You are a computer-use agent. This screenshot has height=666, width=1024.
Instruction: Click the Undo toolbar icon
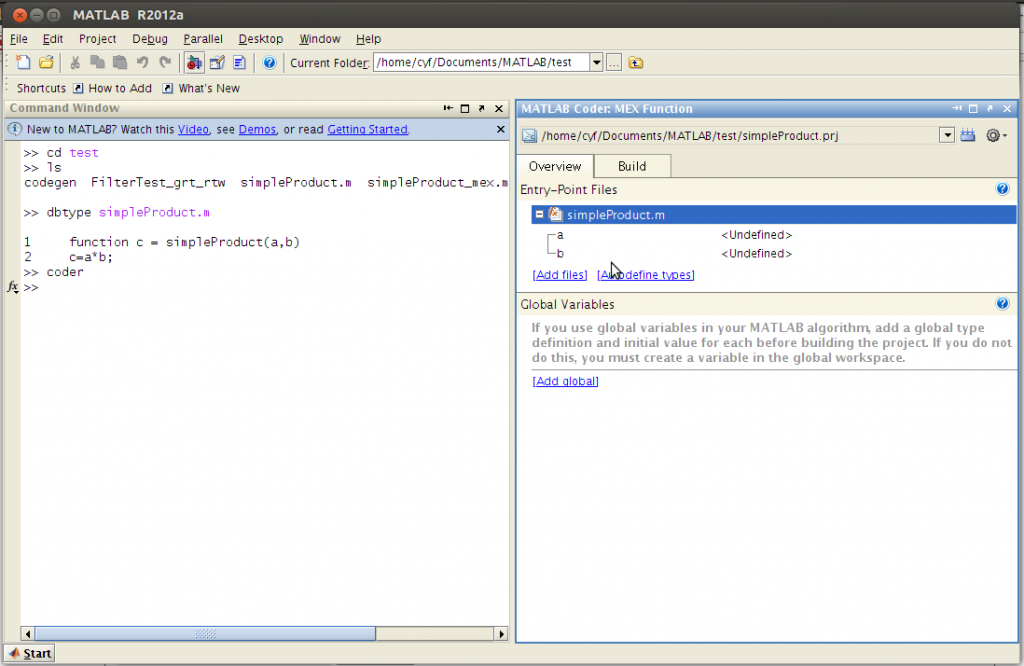click(141, 62)
